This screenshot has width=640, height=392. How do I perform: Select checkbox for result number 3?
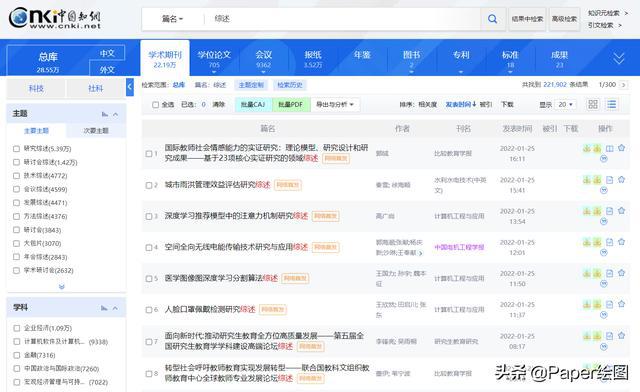click(149, 216)
